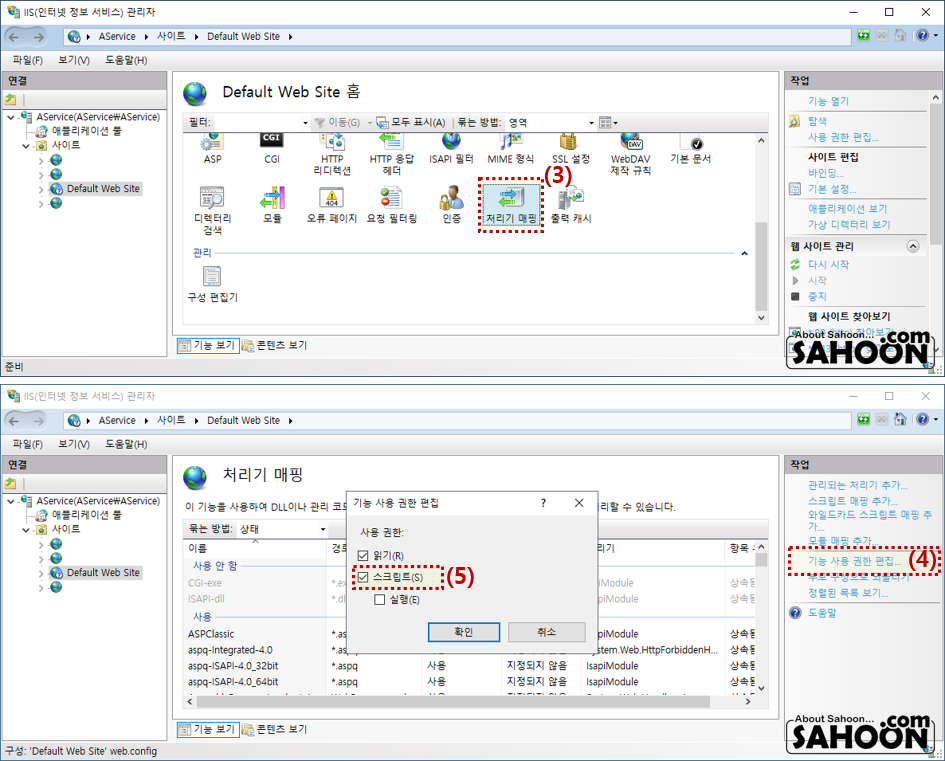Toggle the 스크립트(S) permission checkbox
This screenshot has width=945, height=761.
pyautogui.click(x=364, y=577)
